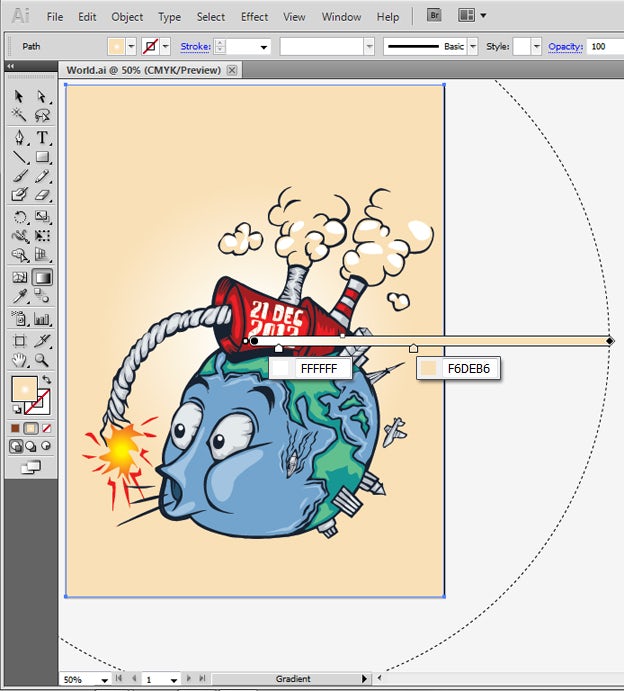Screen dimensions: 624x691
Task: Pick the Hand tool
Action: click(20, 359)
